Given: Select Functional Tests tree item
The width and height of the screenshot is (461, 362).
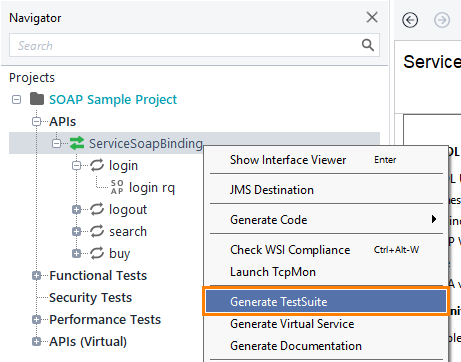Looking at the screenshot, I should [98, 275].
